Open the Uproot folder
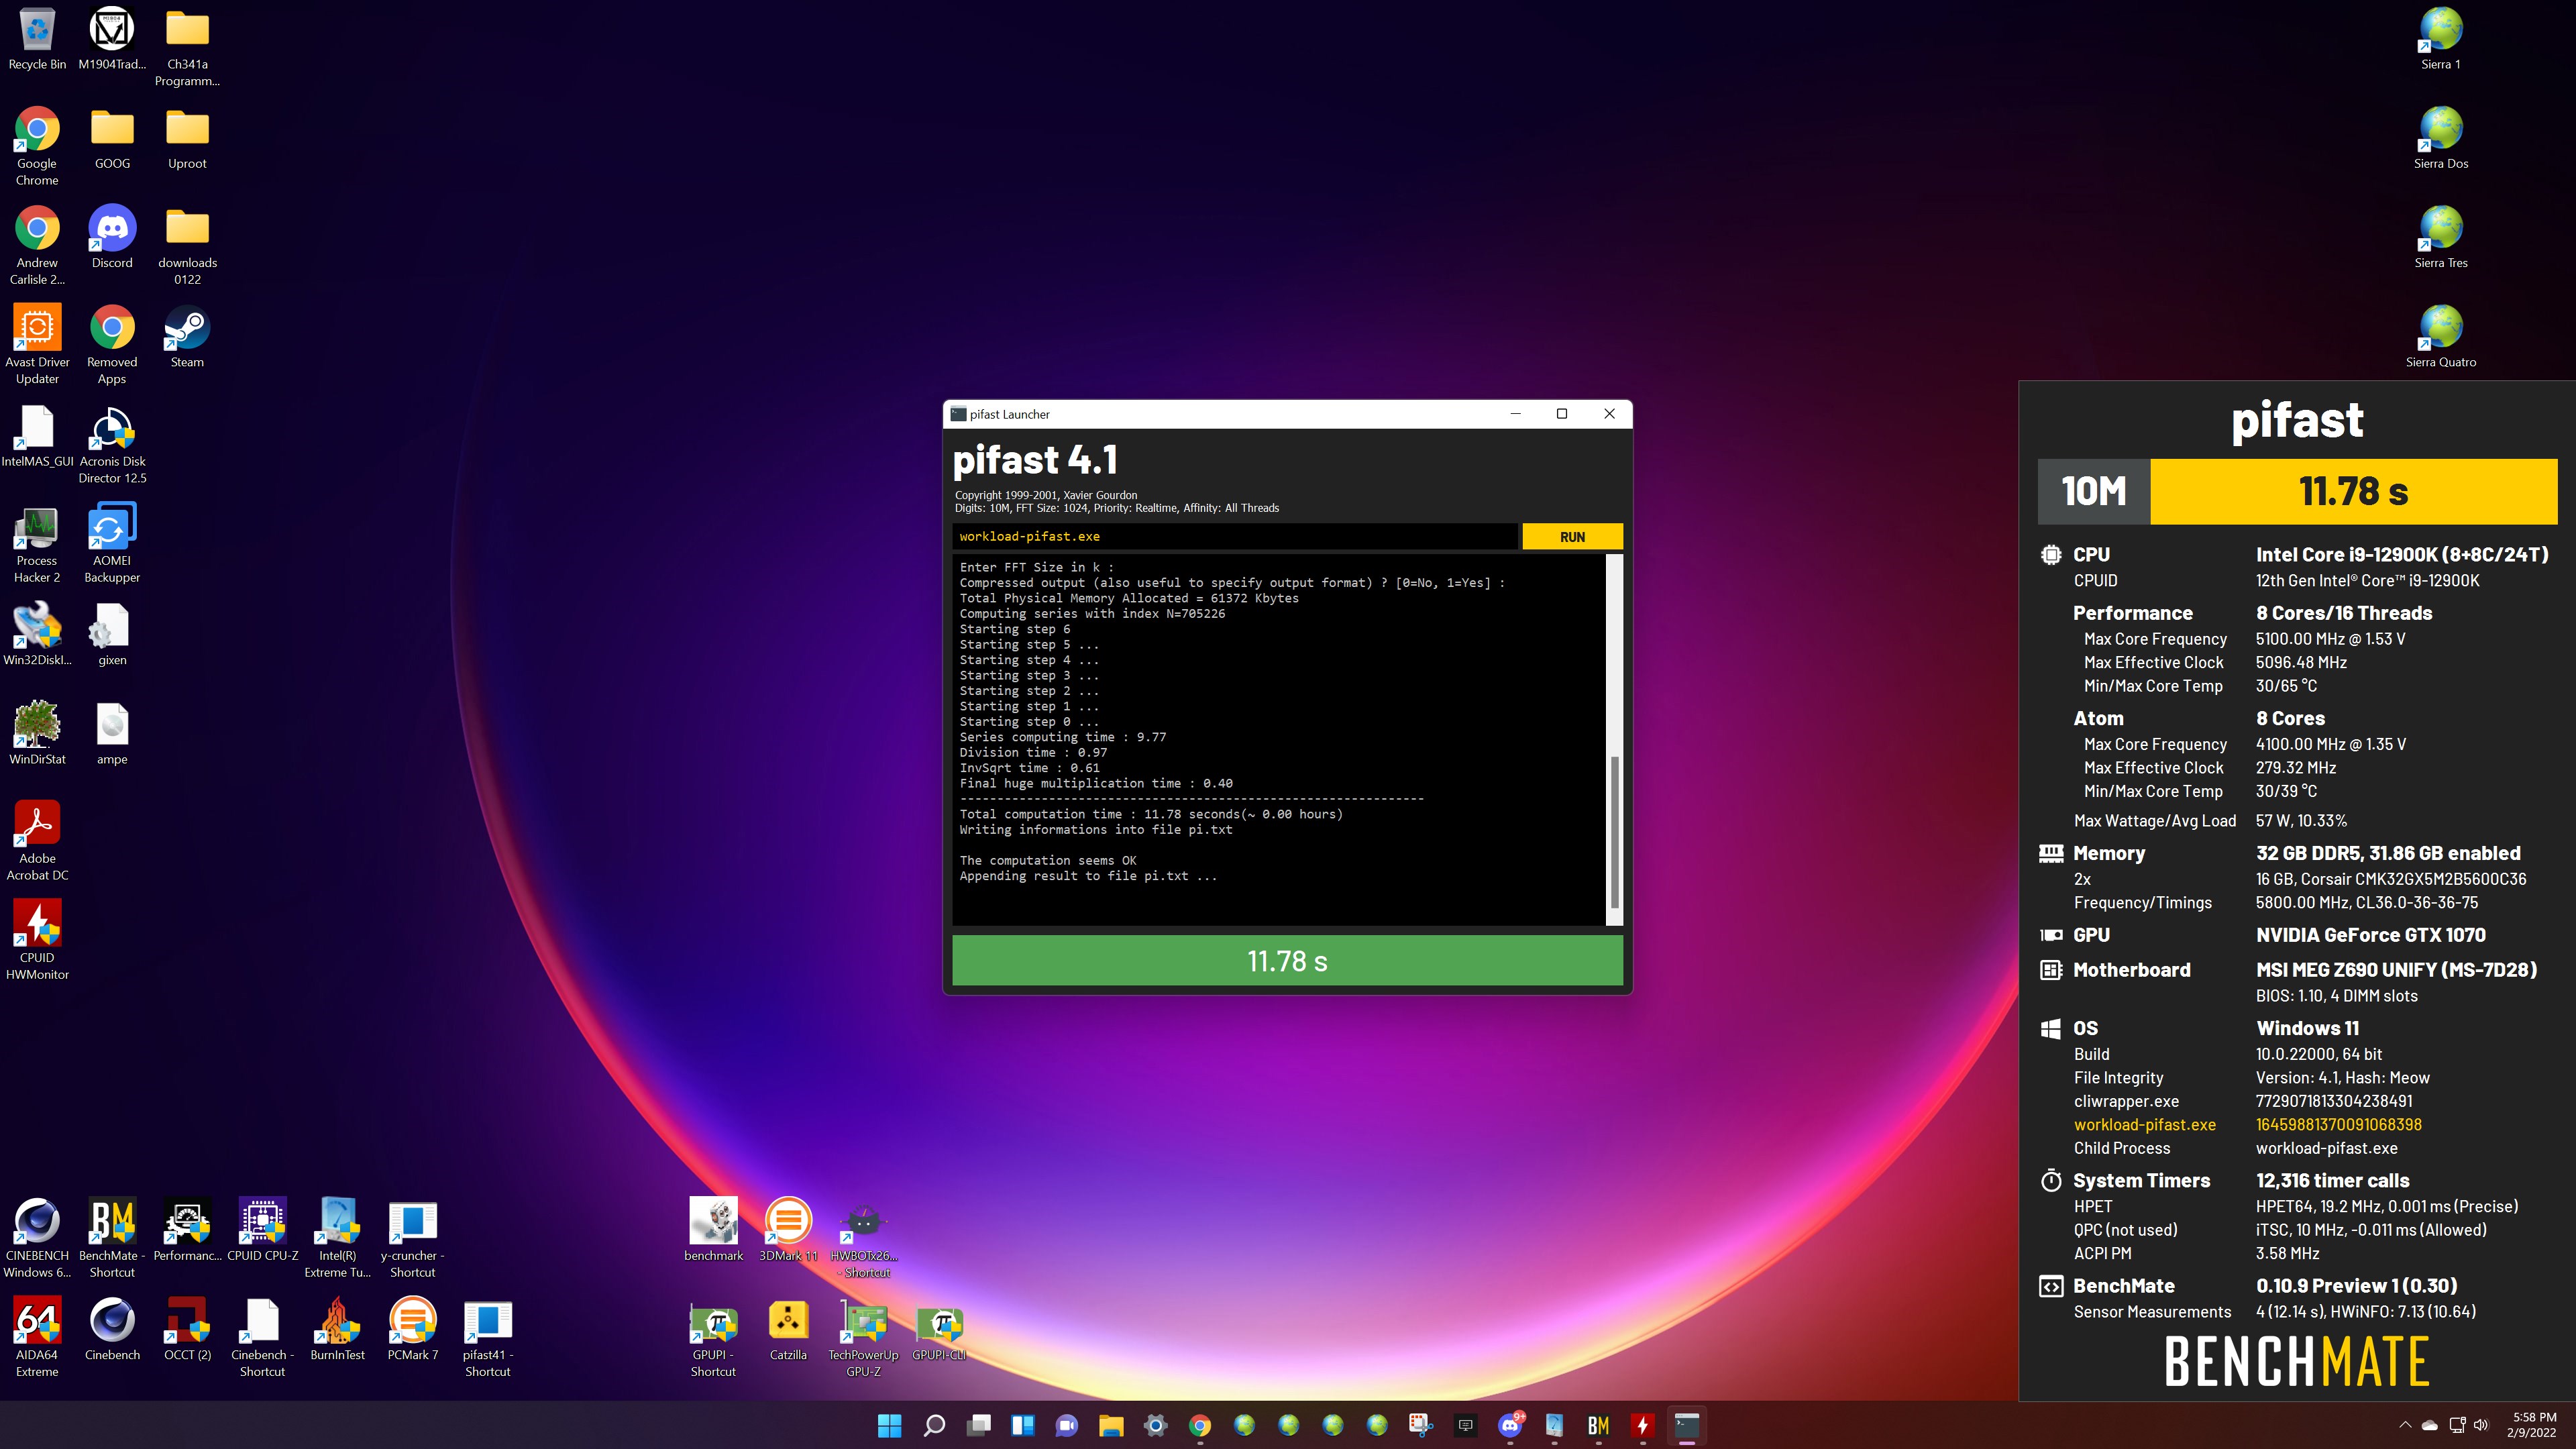 click(x=187, y=138)
